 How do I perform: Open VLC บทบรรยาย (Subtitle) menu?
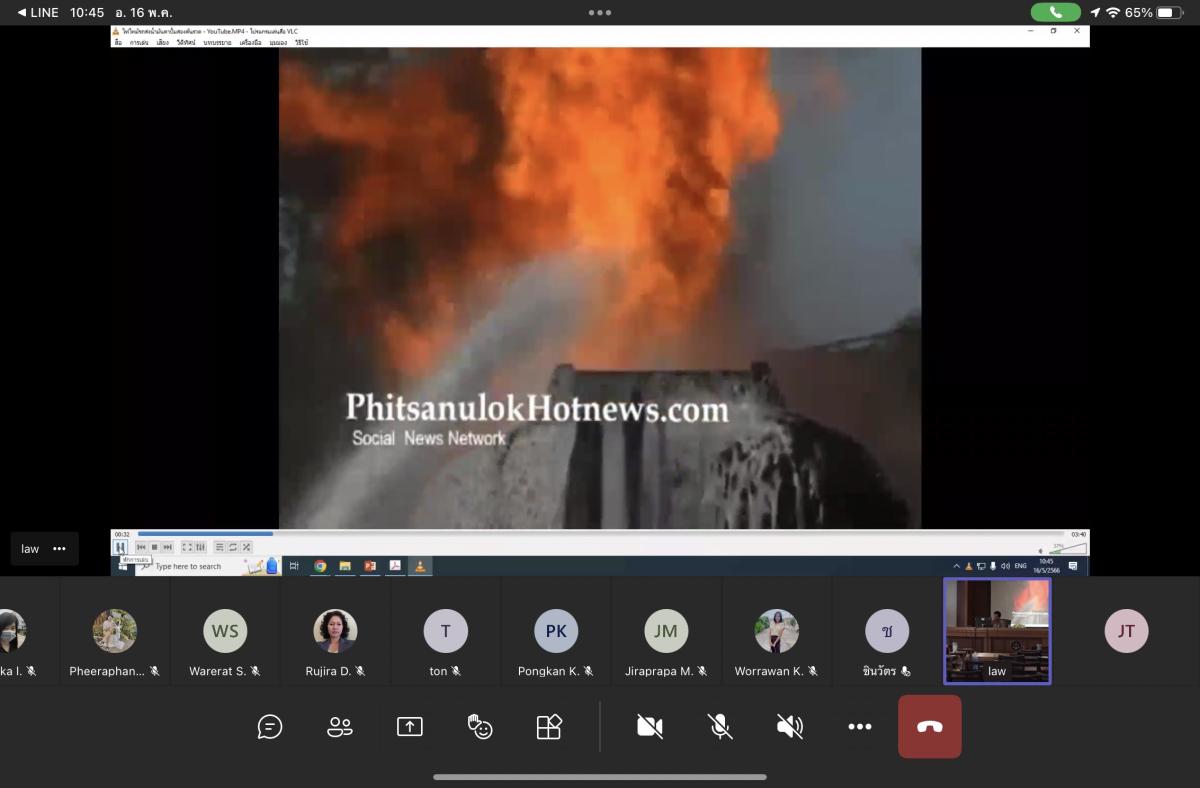(x=217, y=43)
